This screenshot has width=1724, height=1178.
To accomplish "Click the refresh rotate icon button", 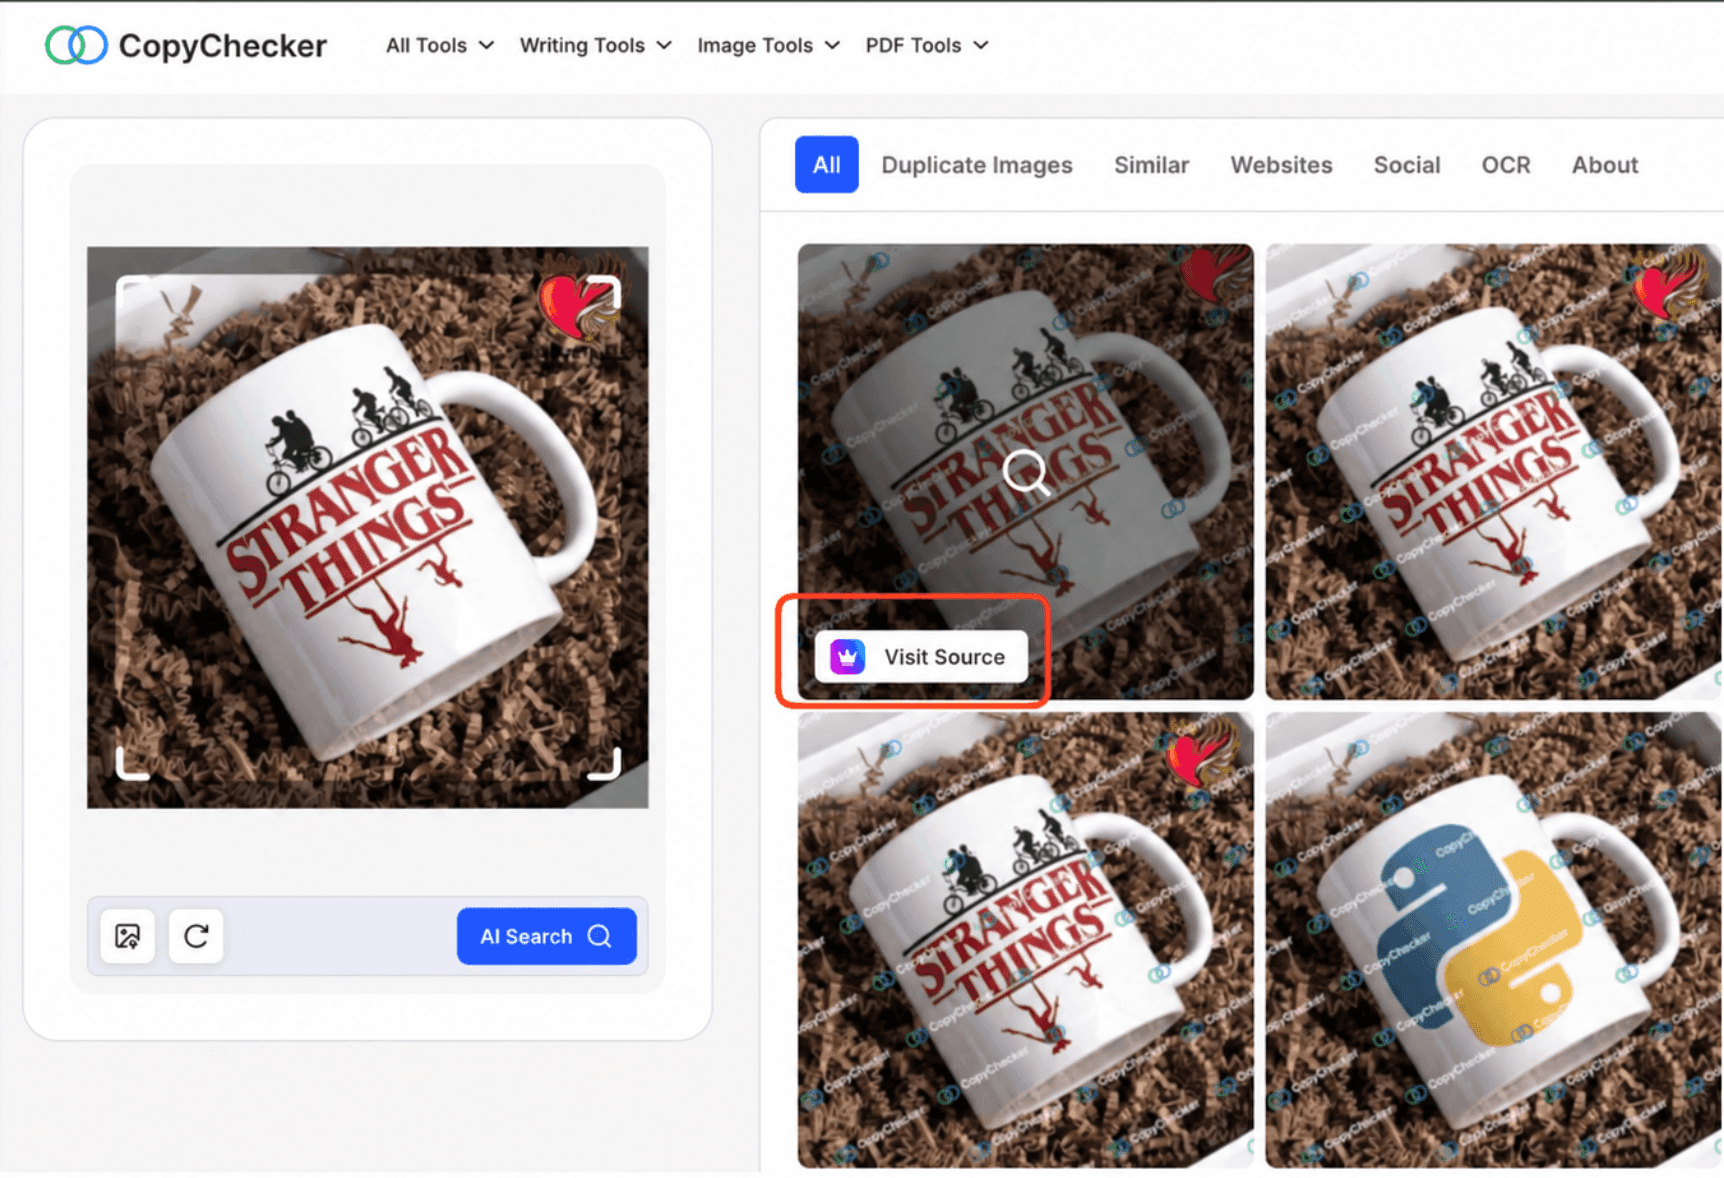I will [196, 936].
